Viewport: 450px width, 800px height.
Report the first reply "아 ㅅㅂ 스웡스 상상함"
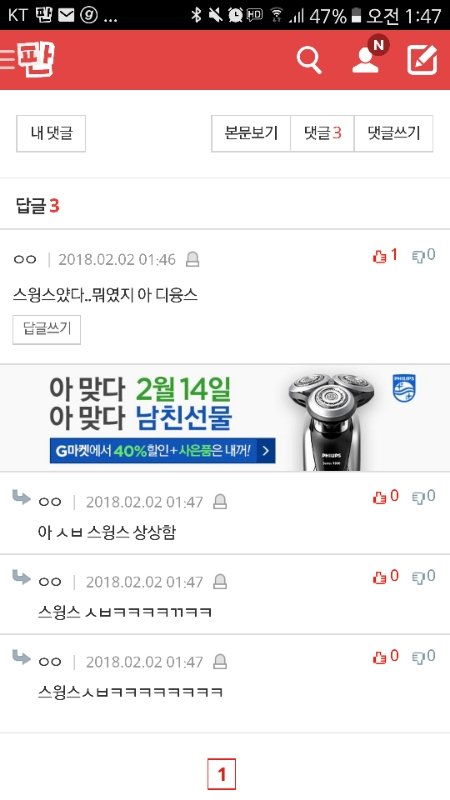[x=220, y=502]
